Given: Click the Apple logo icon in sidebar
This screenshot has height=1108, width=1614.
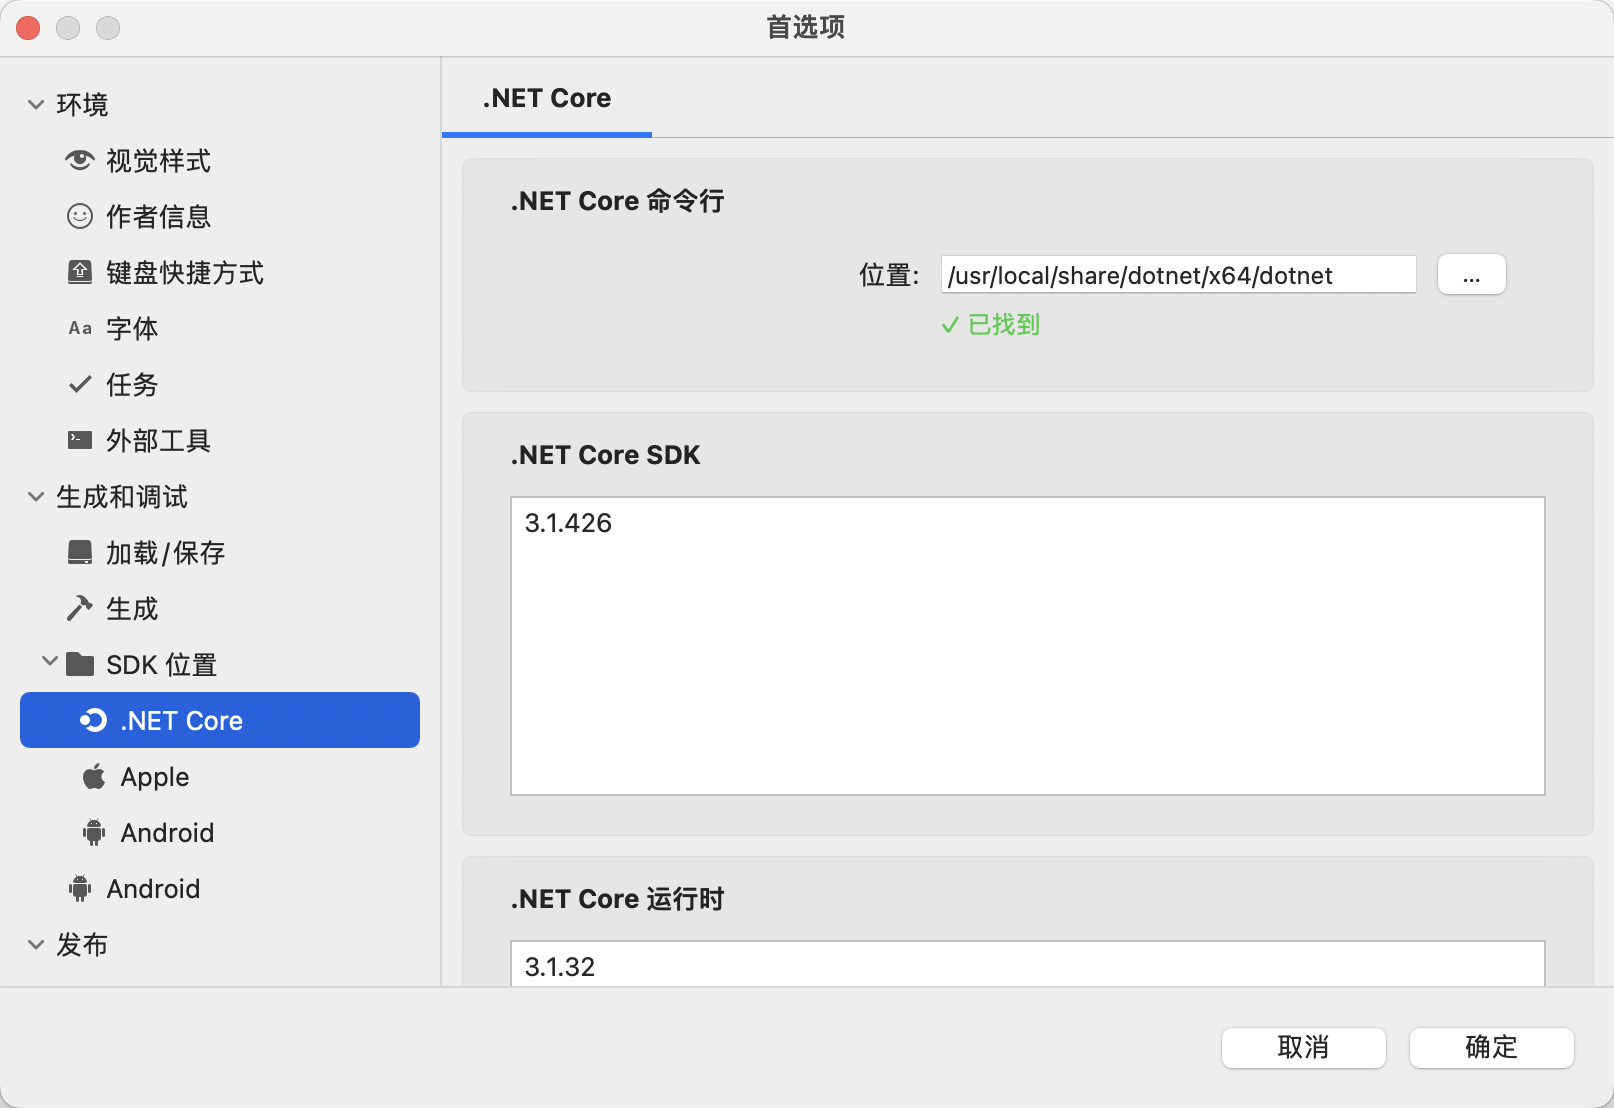Looking at the screenshot, I should [94, 777].
